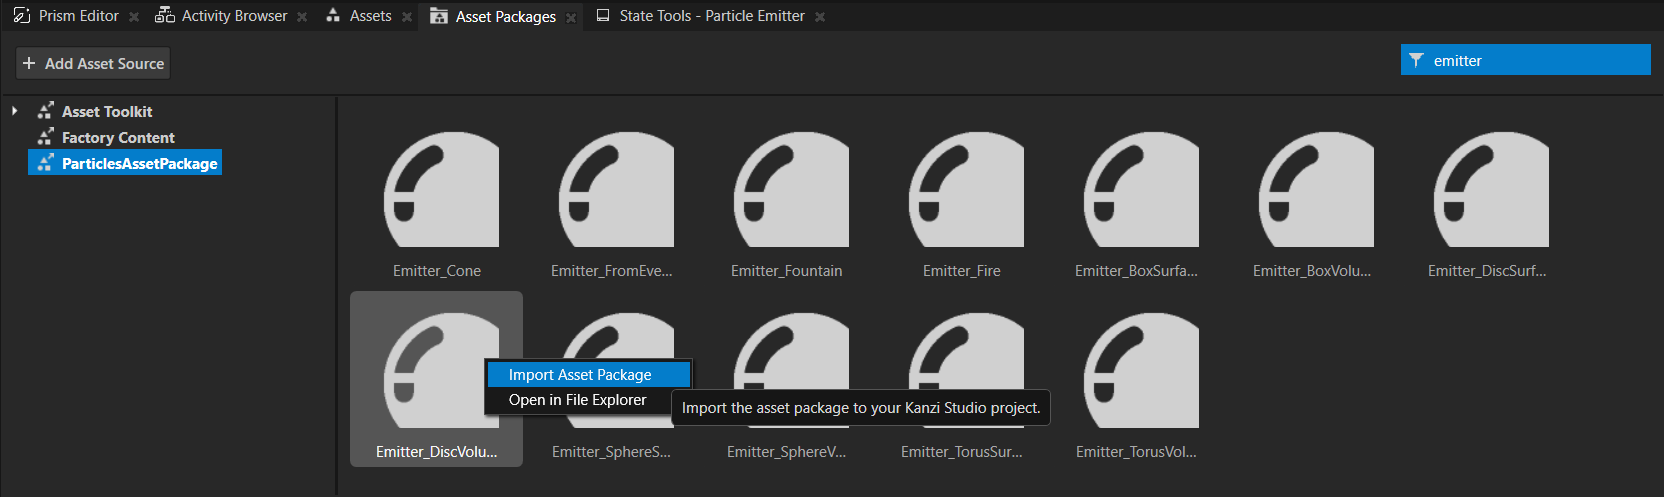Click the Add Asset Source button
This screenshot has height=497, width=1664.
tap(93, 63)
